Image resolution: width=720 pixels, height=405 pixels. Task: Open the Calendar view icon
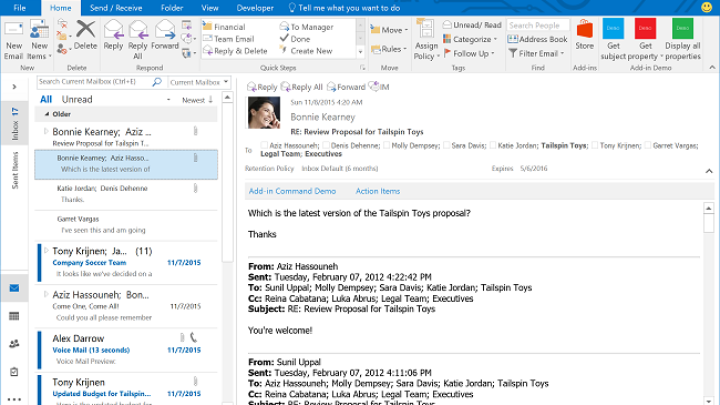point(14,316)
